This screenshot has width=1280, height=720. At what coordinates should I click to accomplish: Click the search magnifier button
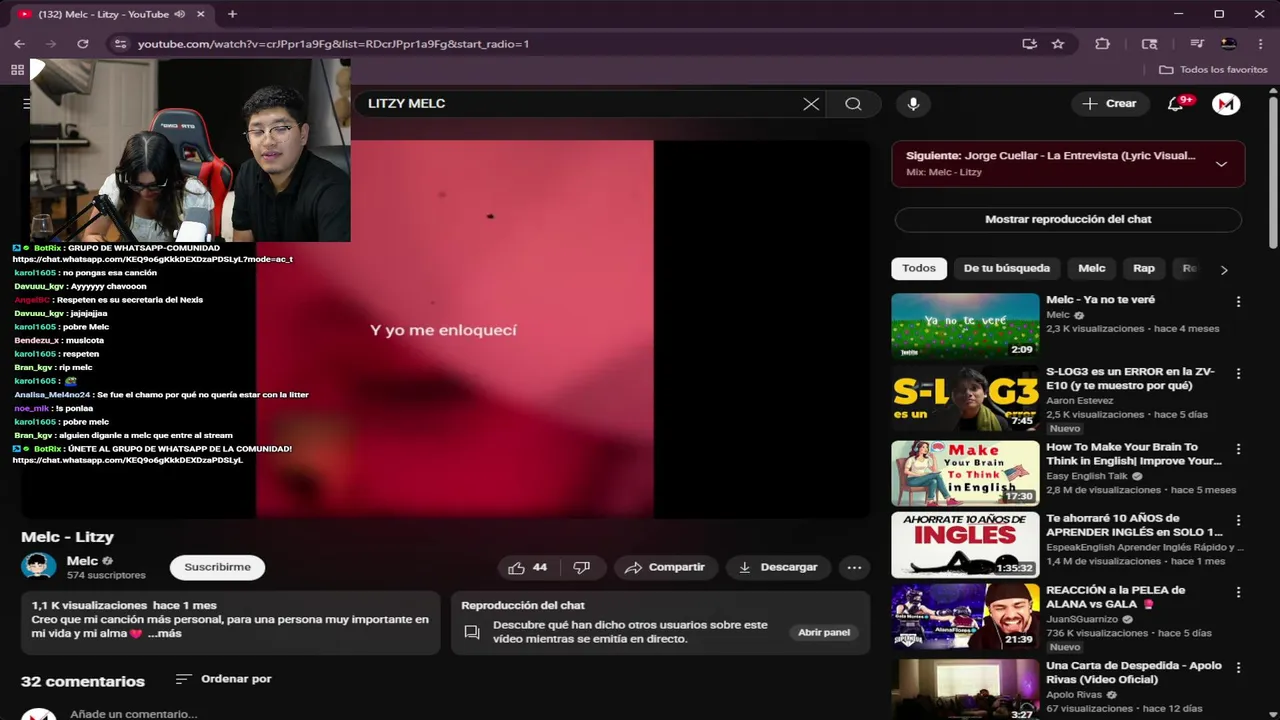853,104
